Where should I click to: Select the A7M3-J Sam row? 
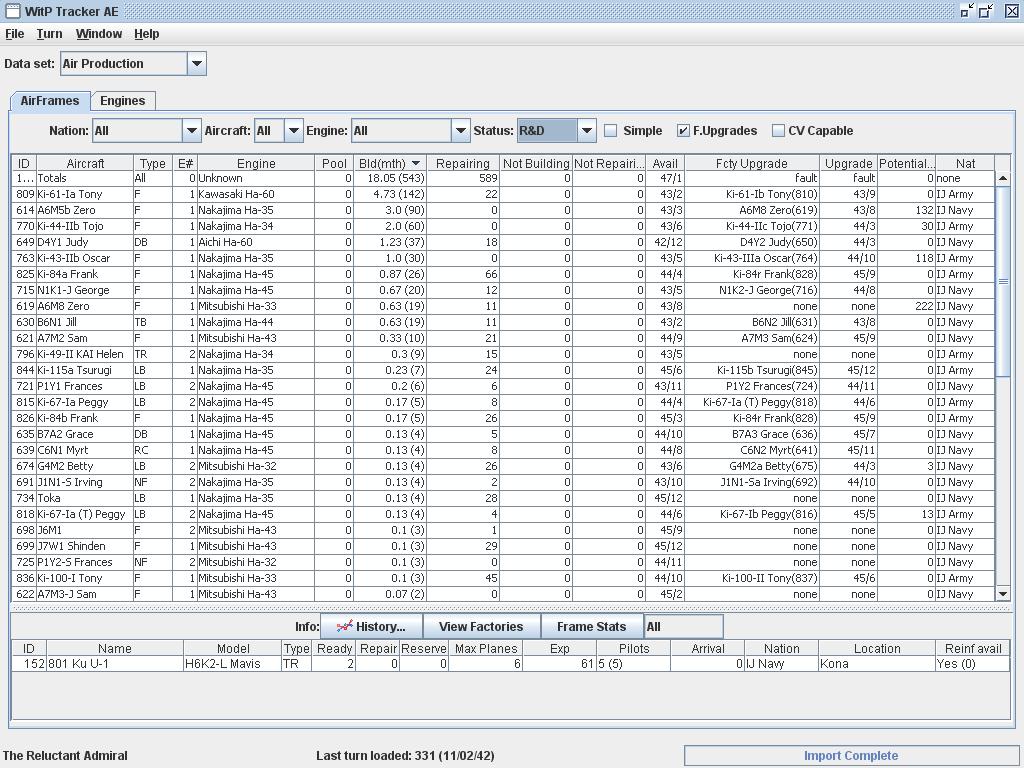[503, 594]
